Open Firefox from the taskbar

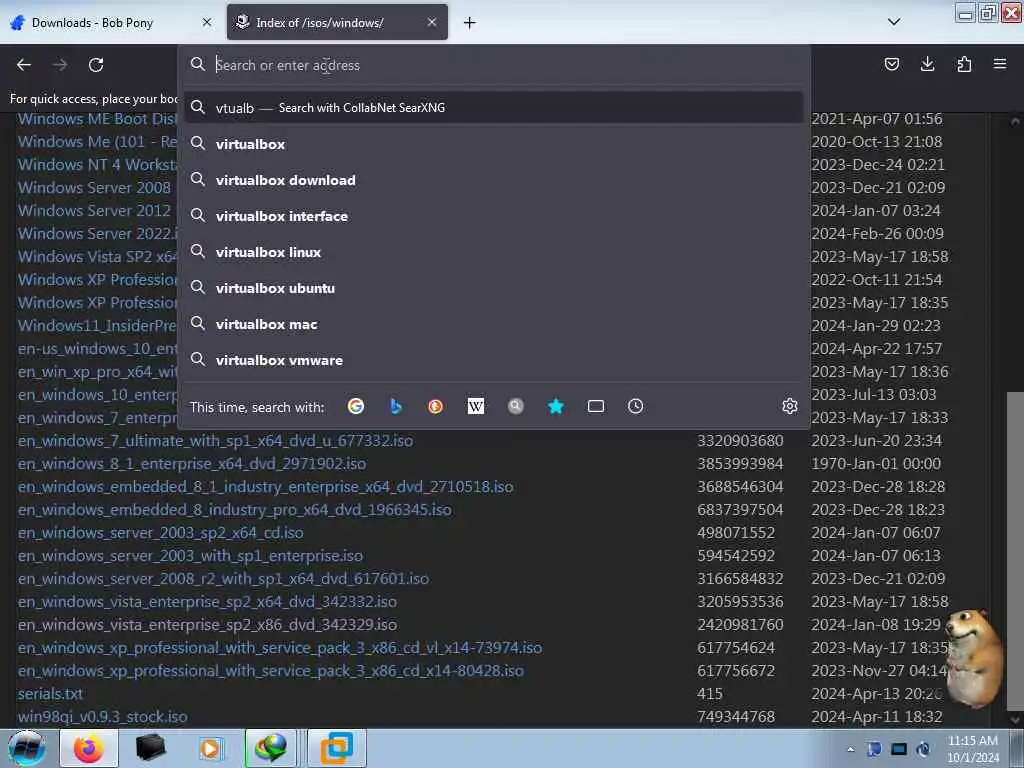point(89,748)
